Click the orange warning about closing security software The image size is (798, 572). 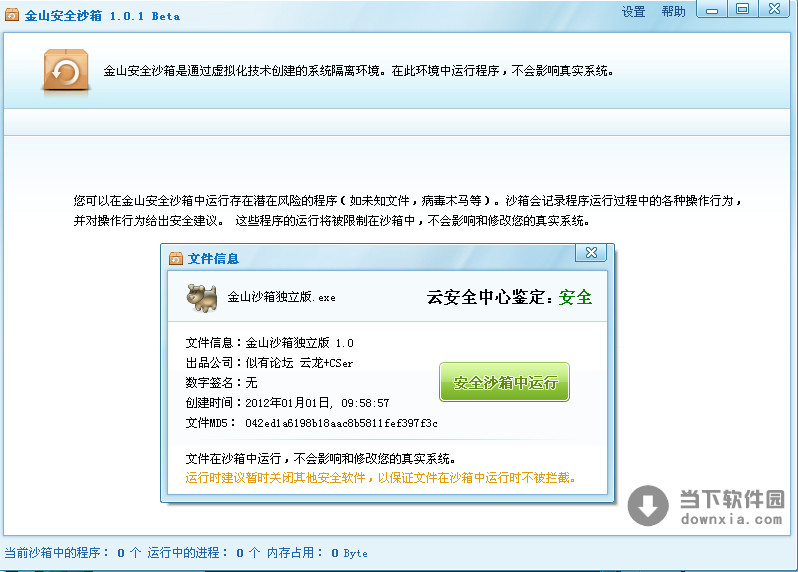point(380,478)
